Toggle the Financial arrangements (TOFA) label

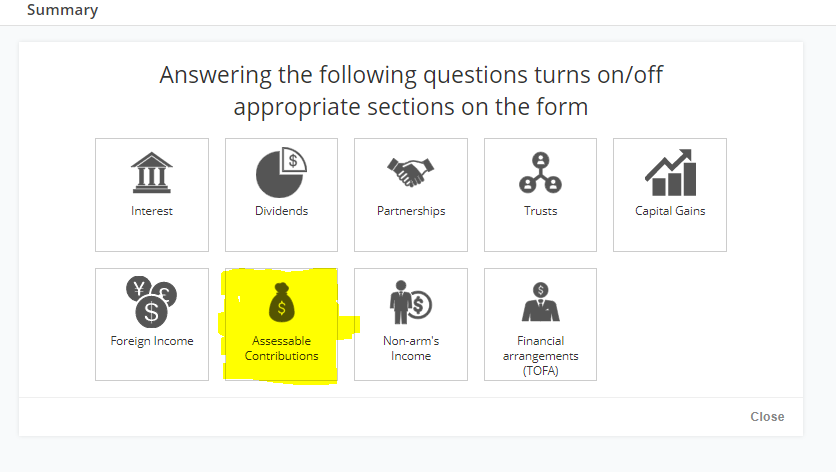click(541, 356)
